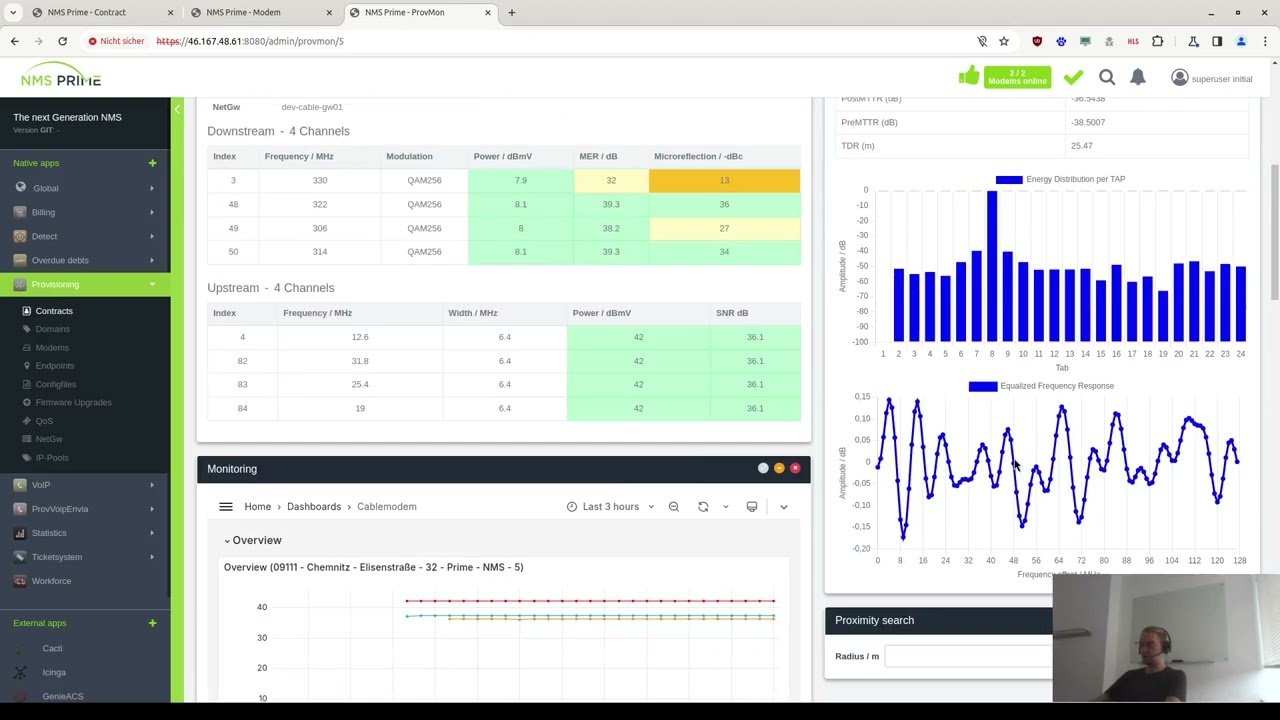Open the Cacti external app
1280x720 pixels.
pyautogui.click(x=52, y=648)
